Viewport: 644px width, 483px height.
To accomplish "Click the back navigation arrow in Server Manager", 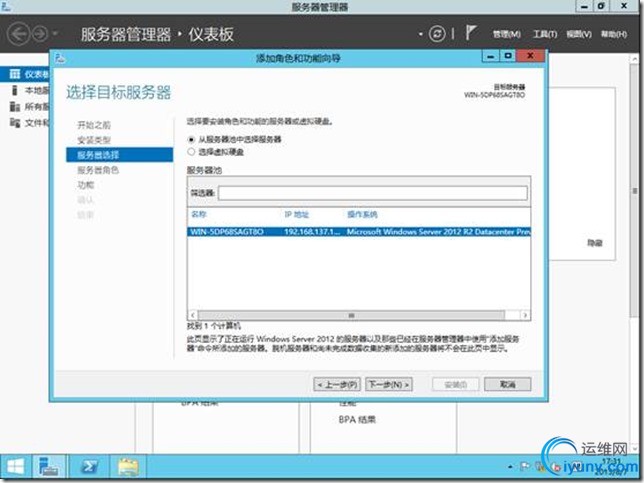I will tap(18, 34).
